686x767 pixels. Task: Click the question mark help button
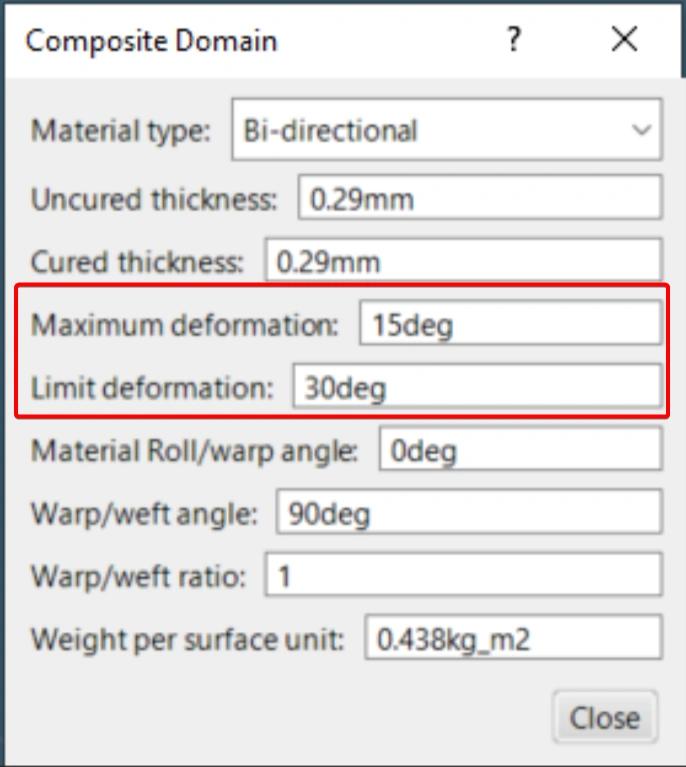[x=513, y=40]
